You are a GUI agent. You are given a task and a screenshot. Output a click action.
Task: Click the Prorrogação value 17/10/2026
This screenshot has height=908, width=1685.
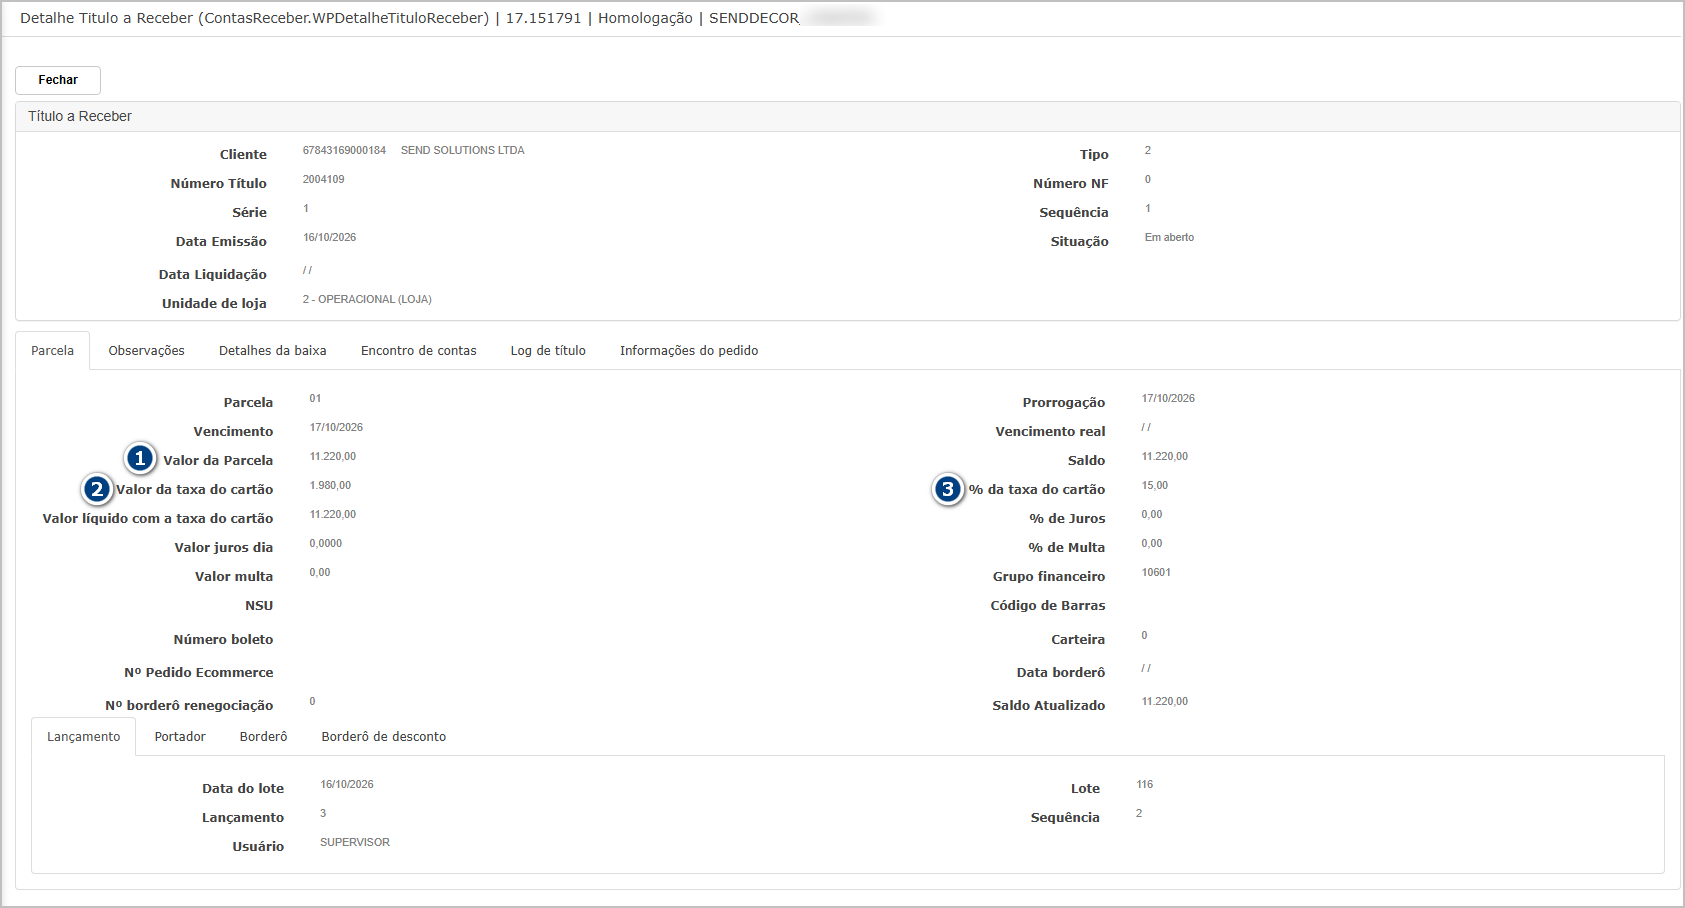tap(1168, 399)
